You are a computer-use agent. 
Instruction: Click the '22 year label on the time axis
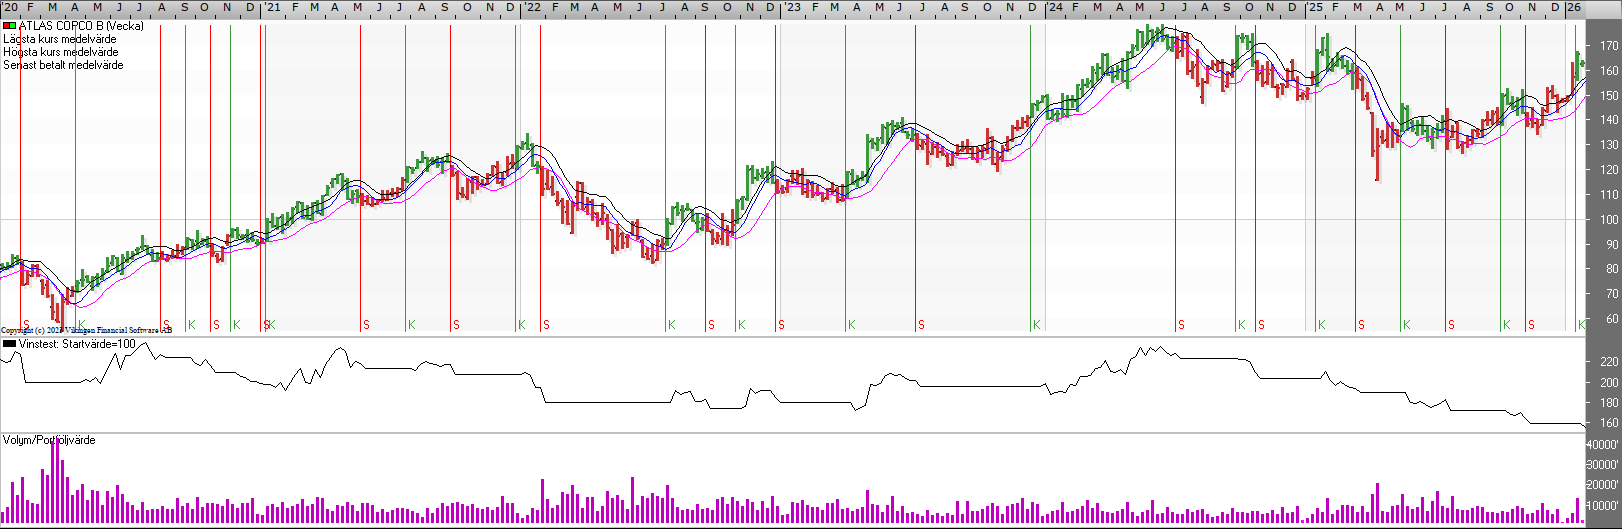point(533,7)
